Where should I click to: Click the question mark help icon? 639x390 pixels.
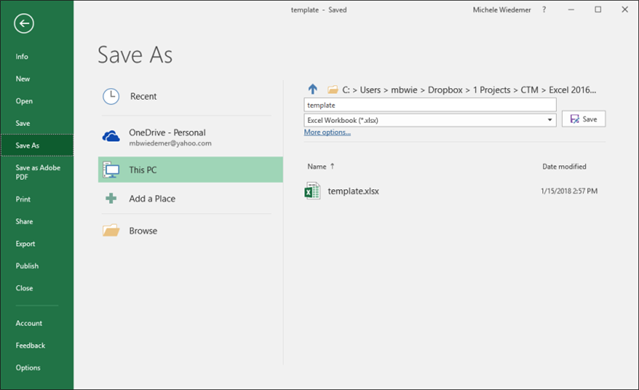pyautogui.click(x=544, y=9)
